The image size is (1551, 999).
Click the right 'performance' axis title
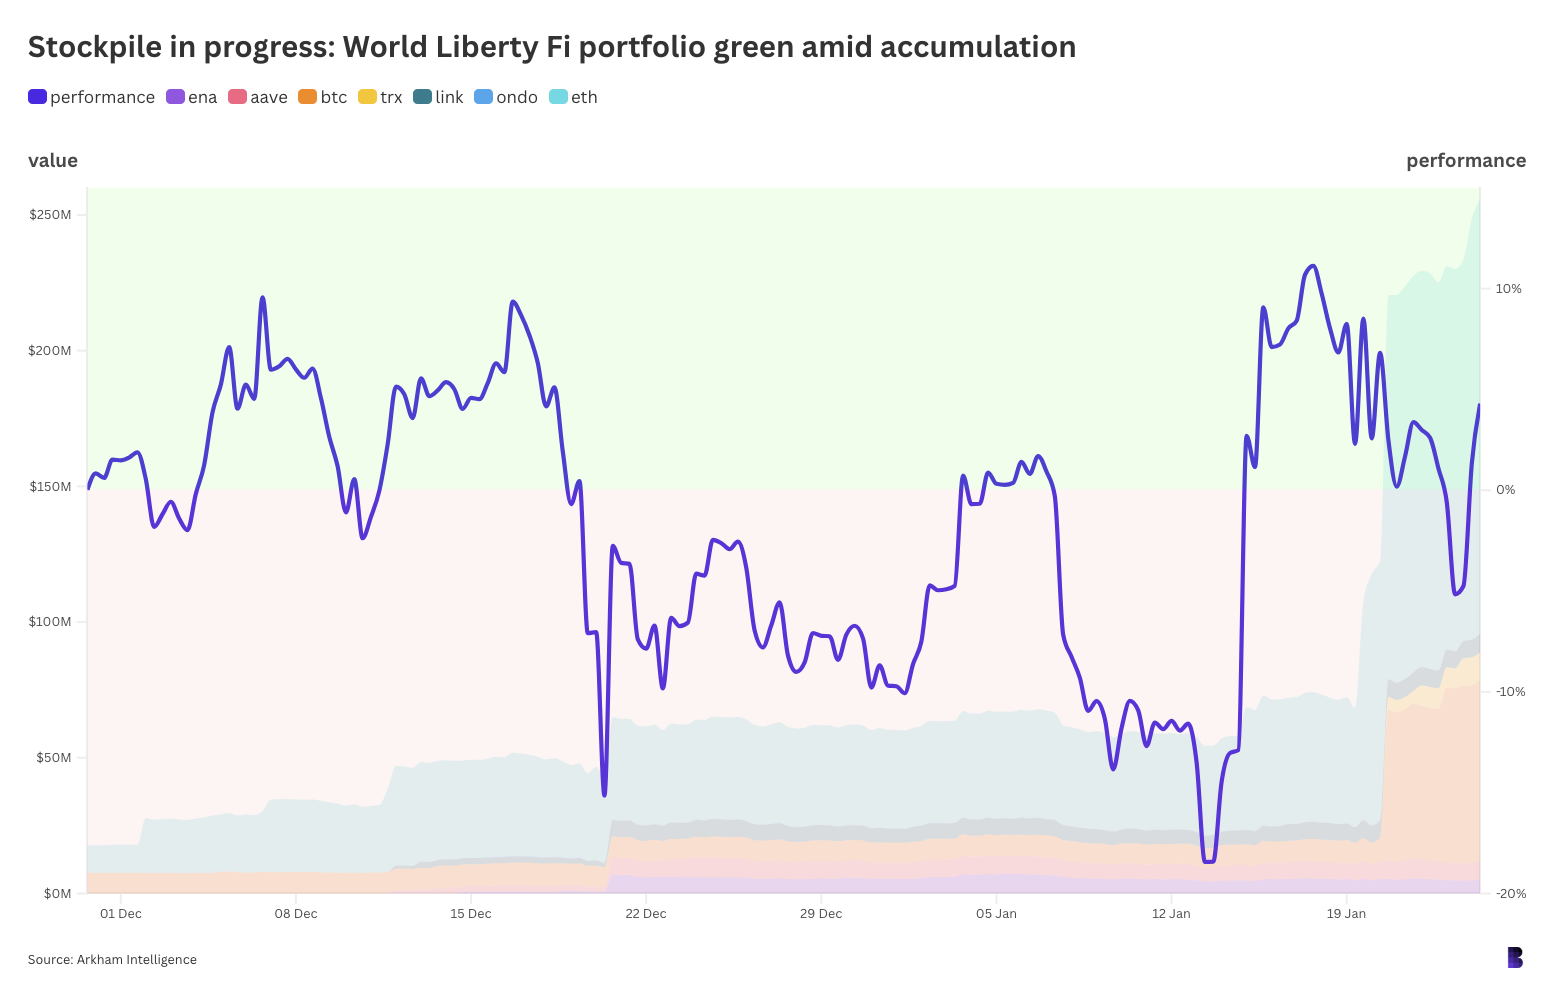[1465, 161]
